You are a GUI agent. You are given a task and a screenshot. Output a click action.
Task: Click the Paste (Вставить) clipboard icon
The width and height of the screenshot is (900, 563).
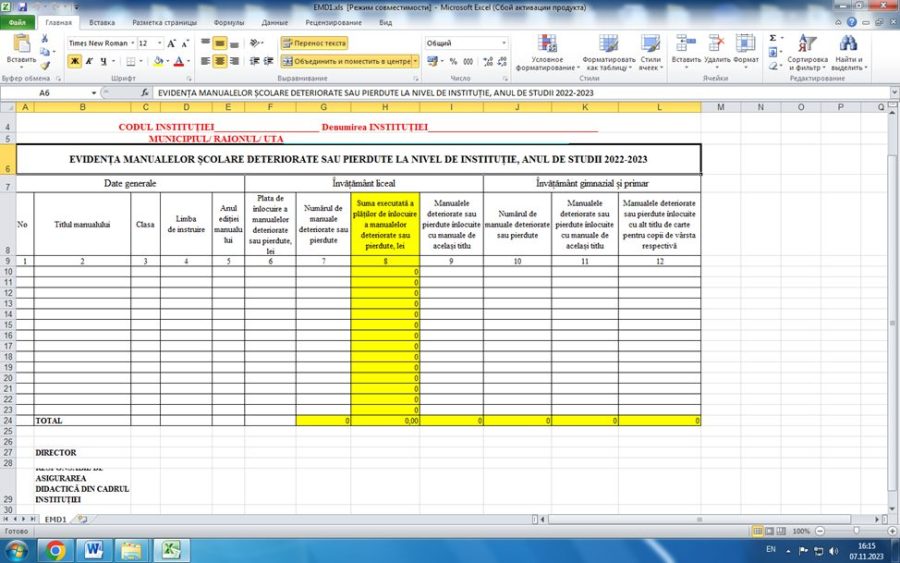click(21, 44)
